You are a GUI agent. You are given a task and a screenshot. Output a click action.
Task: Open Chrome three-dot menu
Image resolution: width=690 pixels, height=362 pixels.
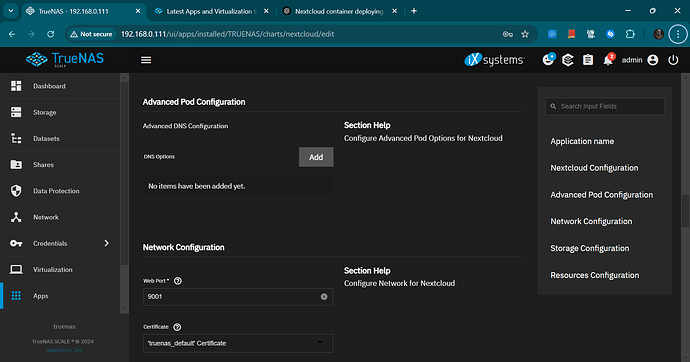tap(678, 34)
